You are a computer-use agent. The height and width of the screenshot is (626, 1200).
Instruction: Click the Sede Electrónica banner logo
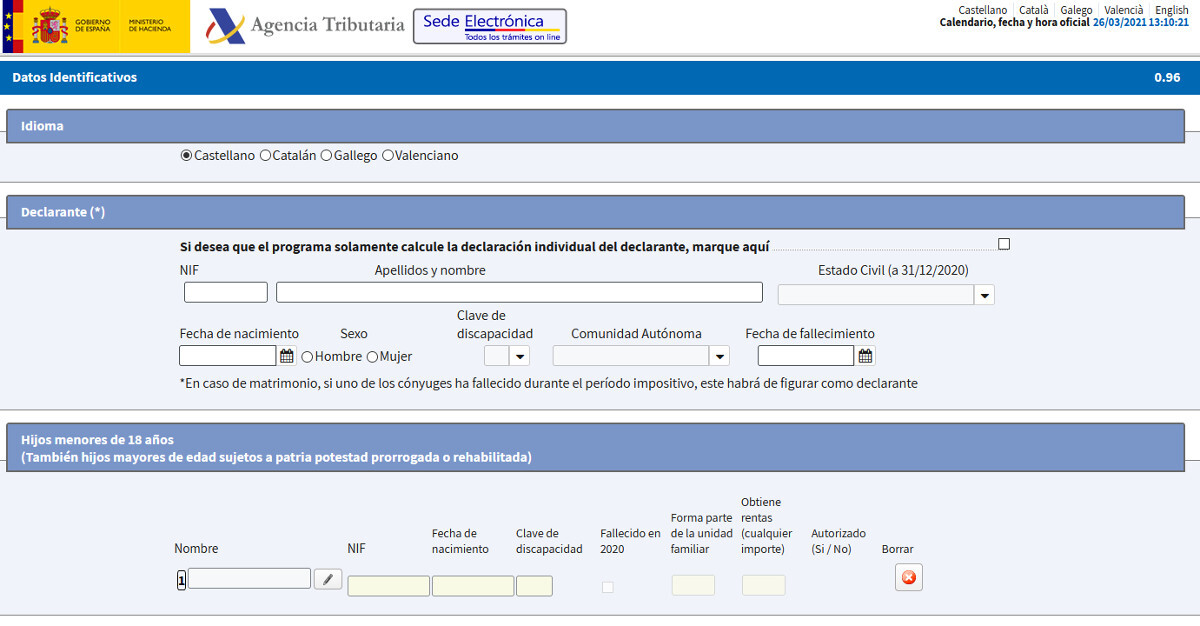pos(489,26)
